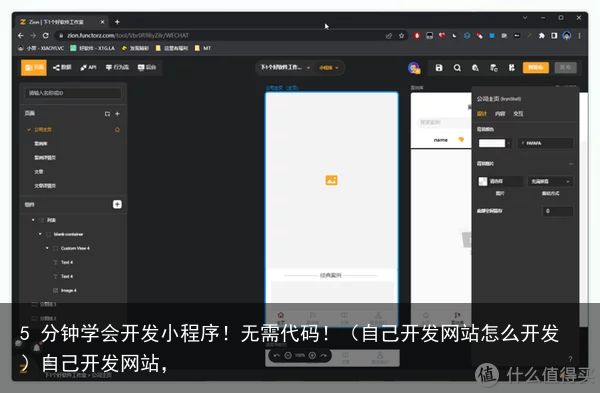Click the 经典案例 divider text on canvas
Viewport: 600px width, 393px height.
tap(331, 275)
